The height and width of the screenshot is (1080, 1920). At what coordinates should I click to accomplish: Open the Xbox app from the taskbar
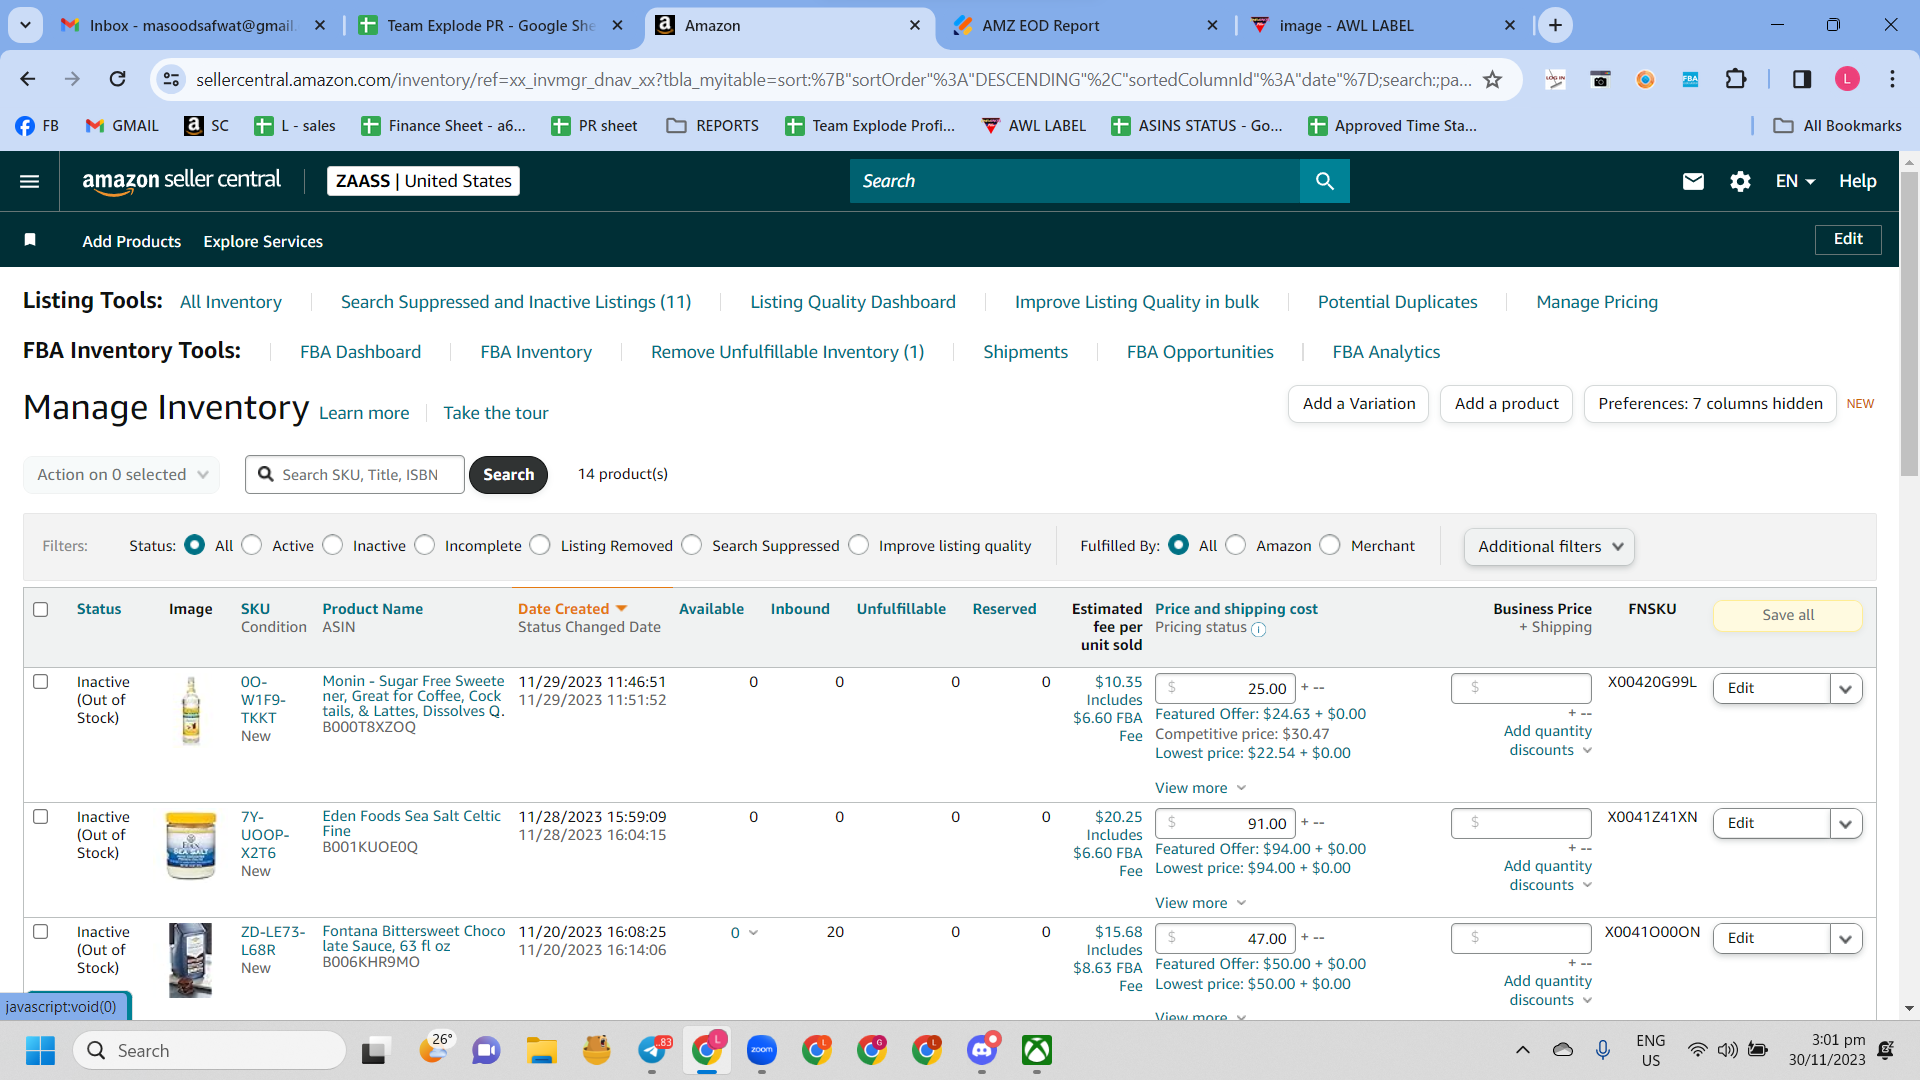point(1037,1050)
